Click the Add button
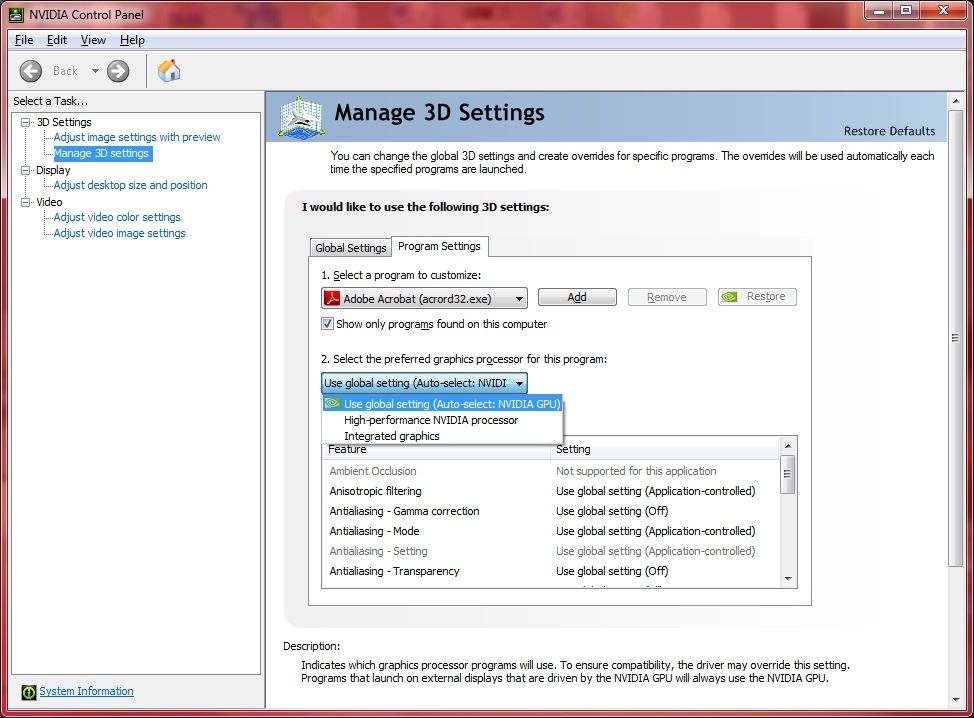Screen dimensions: 974x718 pyautogui.click(x=577, y=297)
